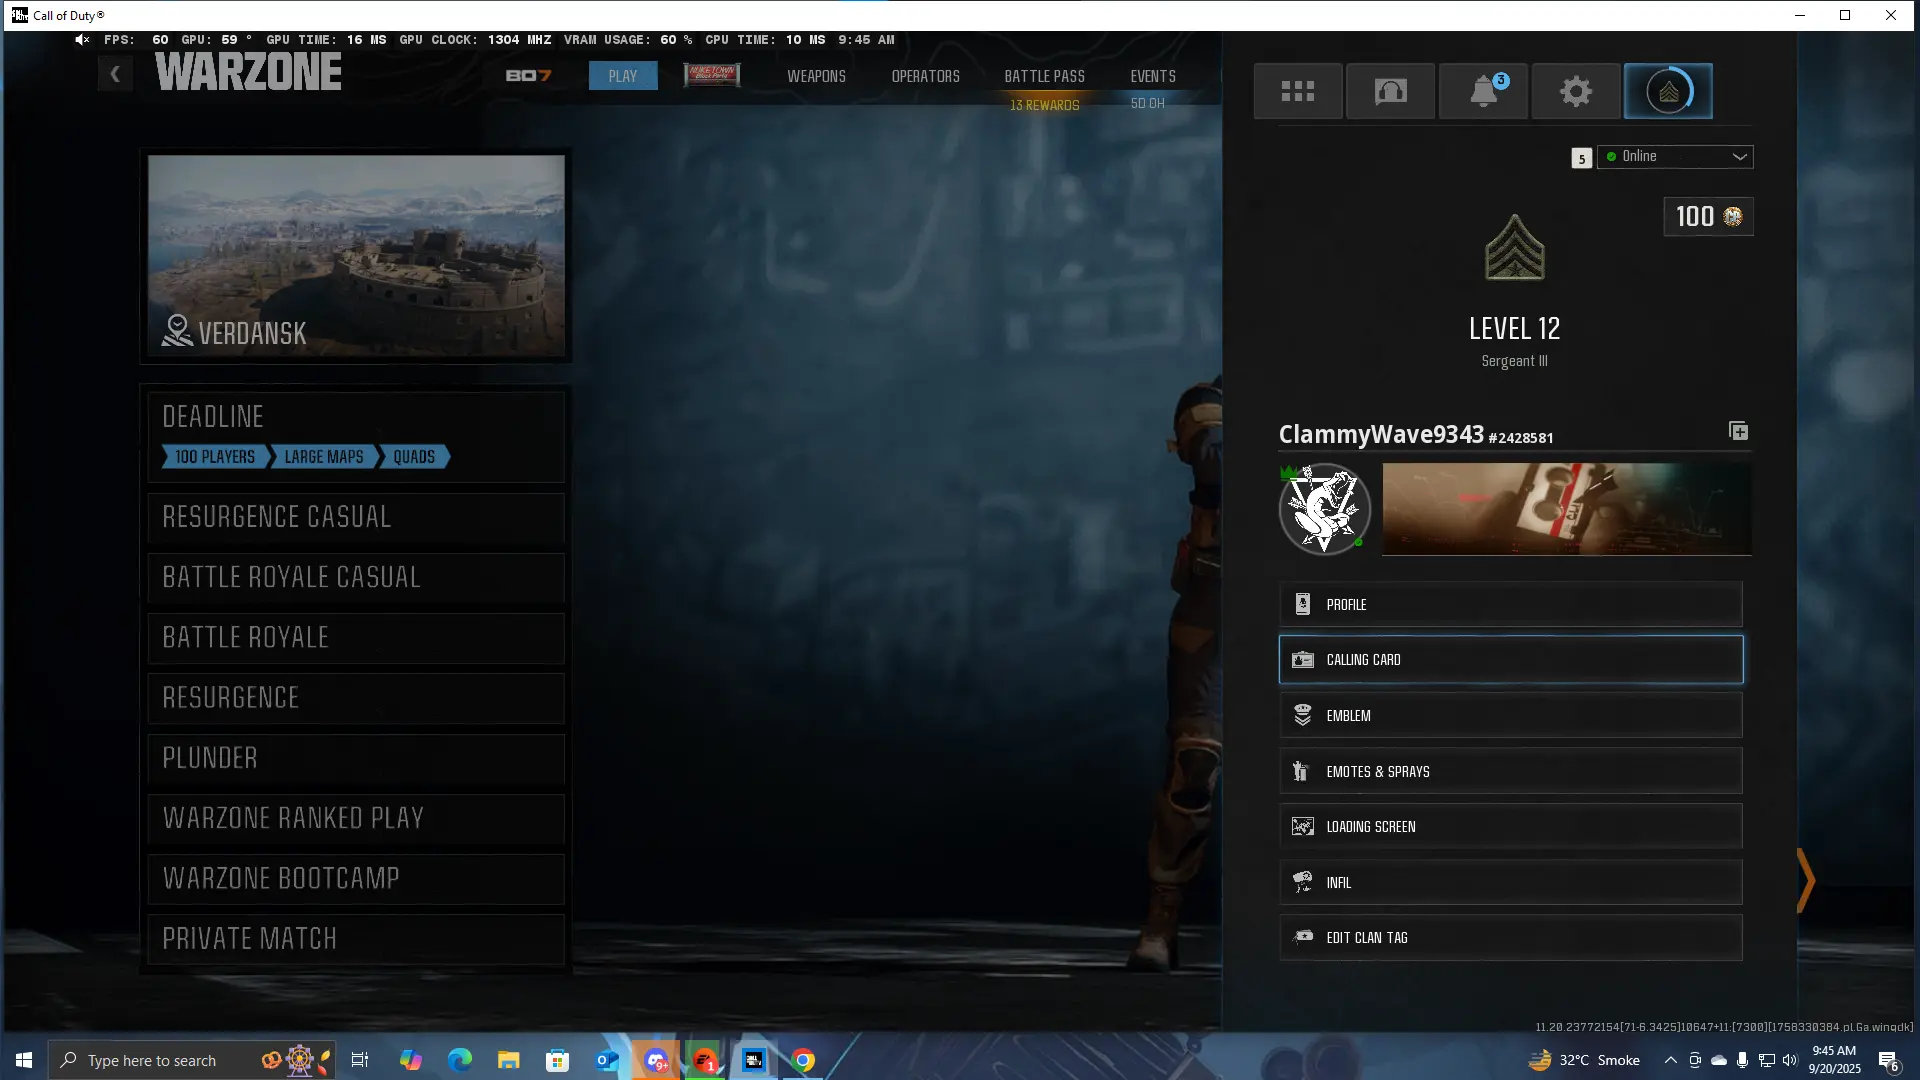The image size is (1920, 1080).
Task: Open the grid menu icon
Action: [x=1297, y=91]
